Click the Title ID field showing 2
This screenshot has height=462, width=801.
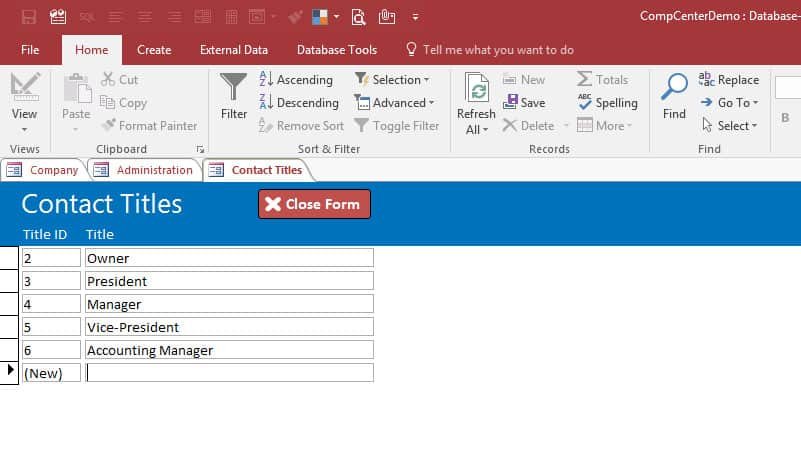51,258
